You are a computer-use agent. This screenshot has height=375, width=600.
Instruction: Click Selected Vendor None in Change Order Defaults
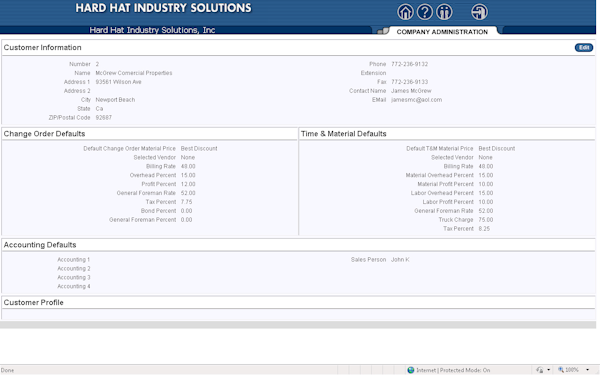pyautogui.click(x=188, y=157)
